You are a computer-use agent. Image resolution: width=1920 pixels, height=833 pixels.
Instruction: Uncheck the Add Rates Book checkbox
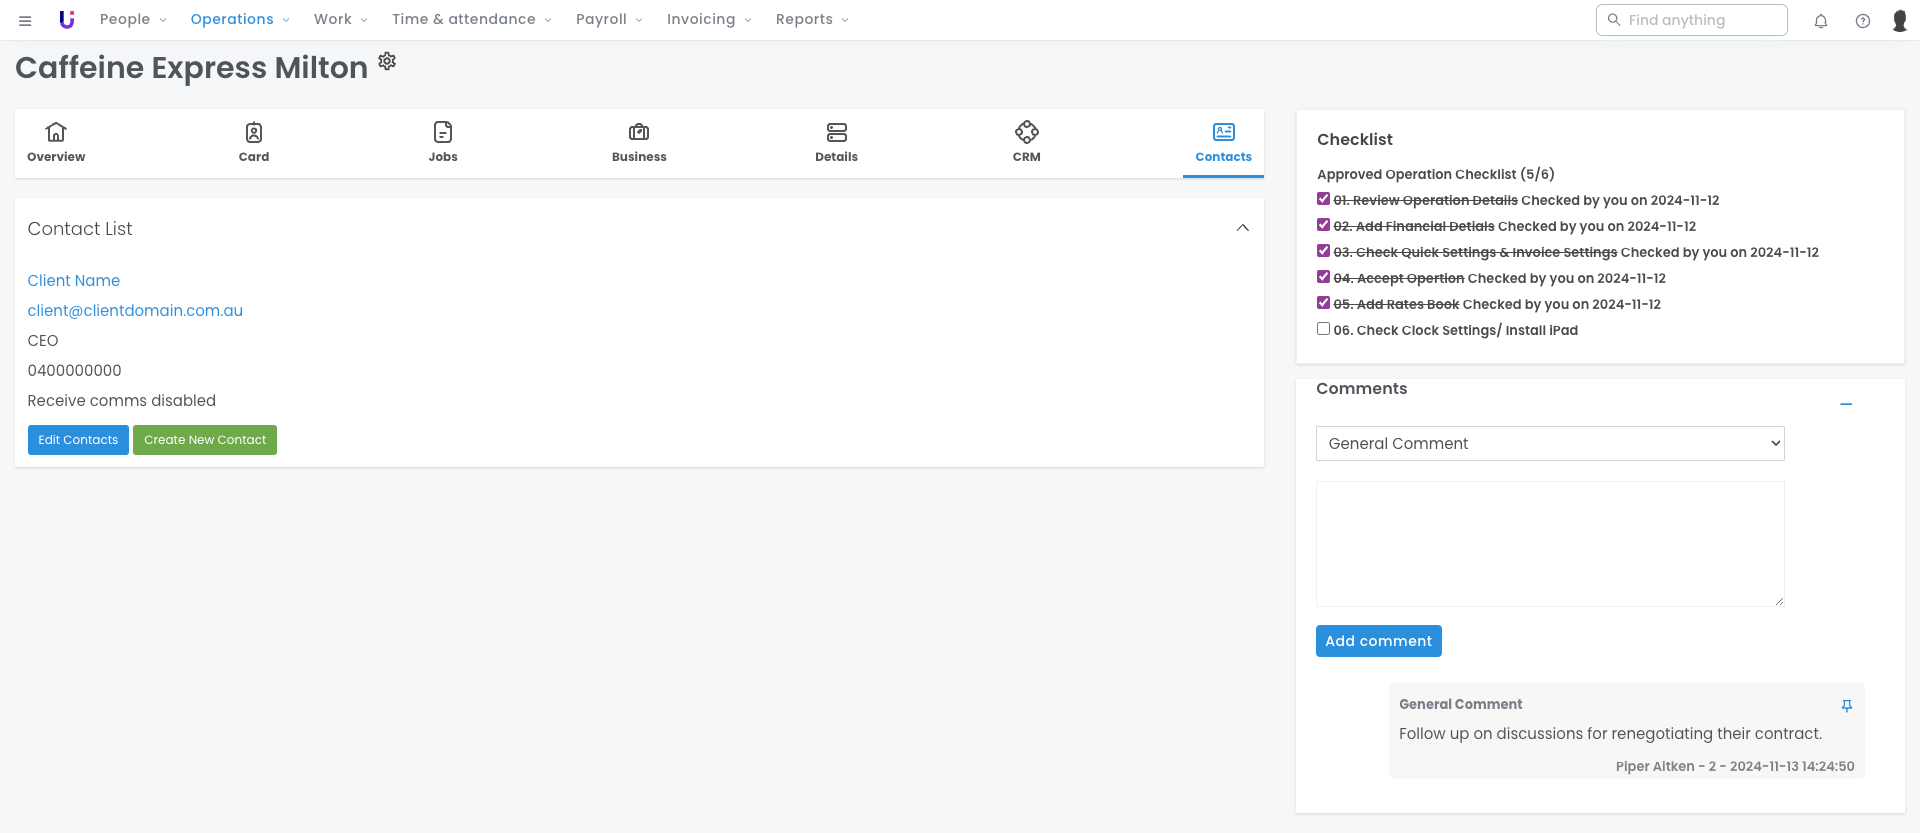point(1323,303)
